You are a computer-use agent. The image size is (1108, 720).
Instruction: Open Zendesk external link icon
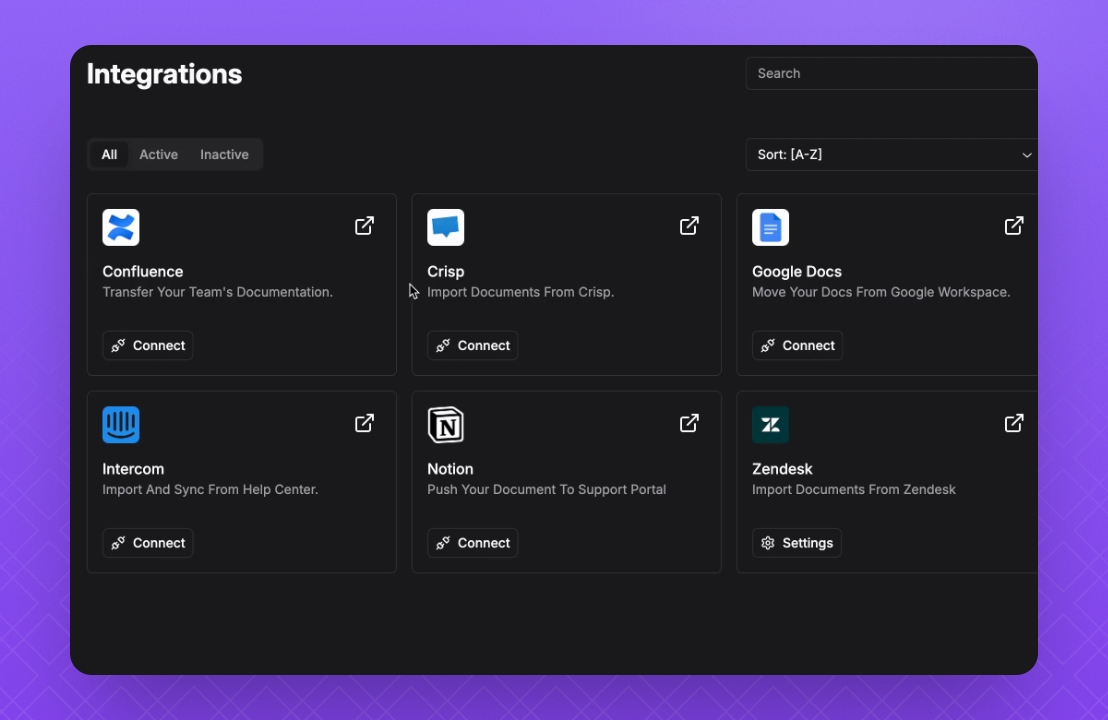1014,423
